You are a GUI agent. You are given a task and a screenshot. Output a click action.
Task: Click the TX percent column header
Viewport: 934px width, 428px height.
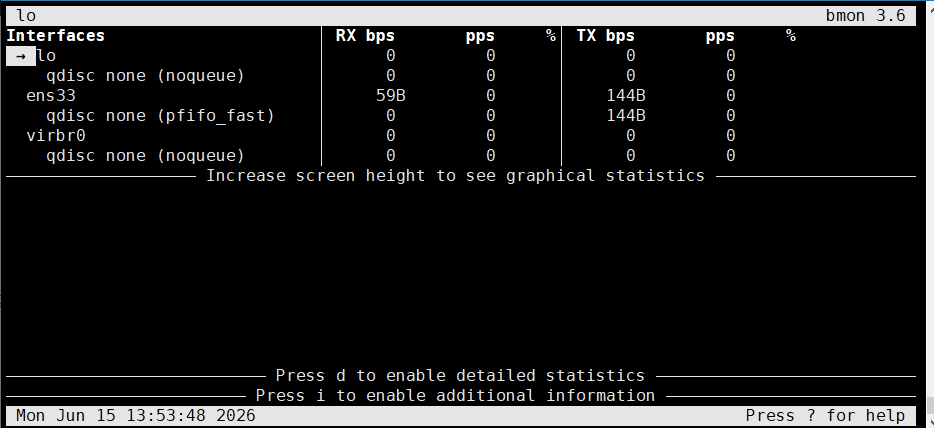(790, 36)
